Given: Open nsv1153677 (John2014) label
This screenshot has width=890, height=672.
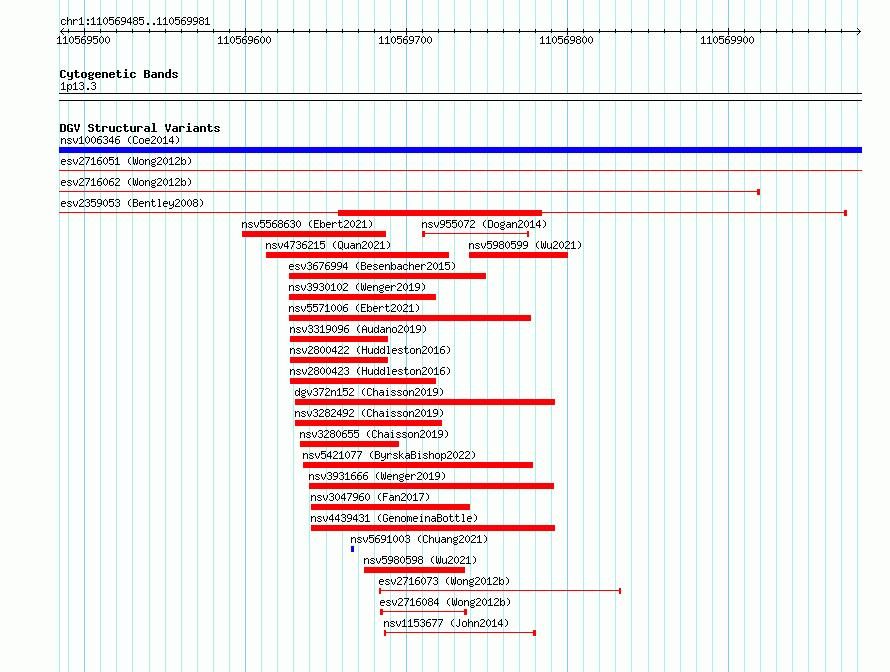Looking at the screenshot, I should tap(446, 623).
